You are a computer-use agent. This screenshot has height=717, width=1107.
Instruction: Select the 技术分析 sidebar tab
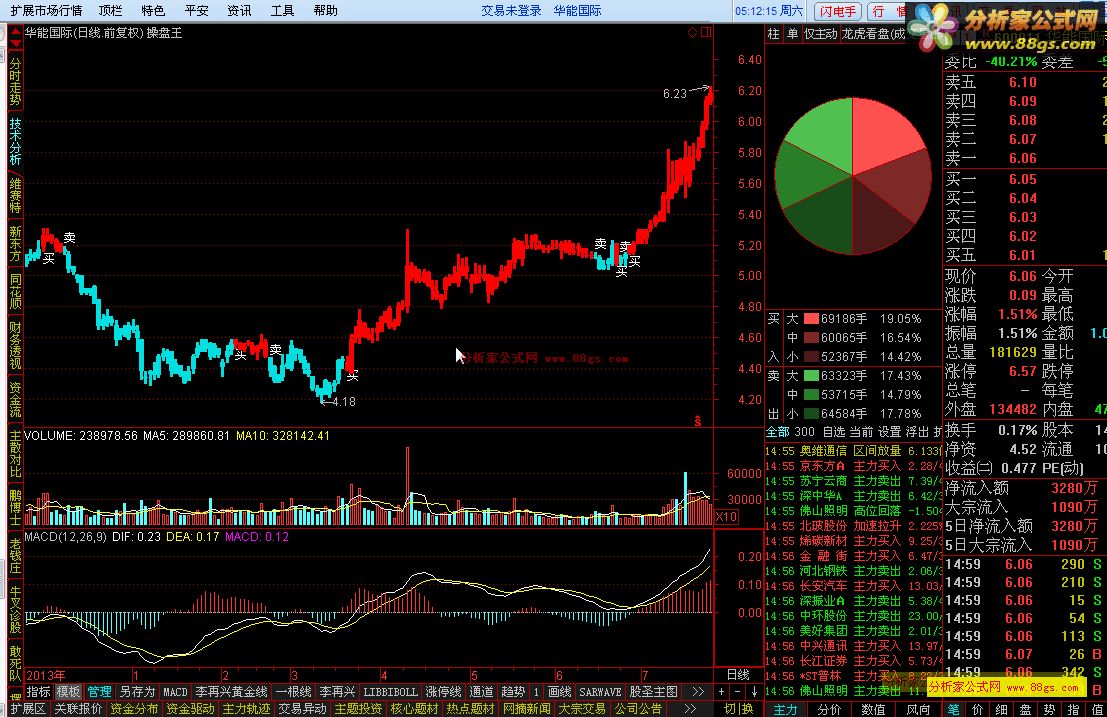15,140
